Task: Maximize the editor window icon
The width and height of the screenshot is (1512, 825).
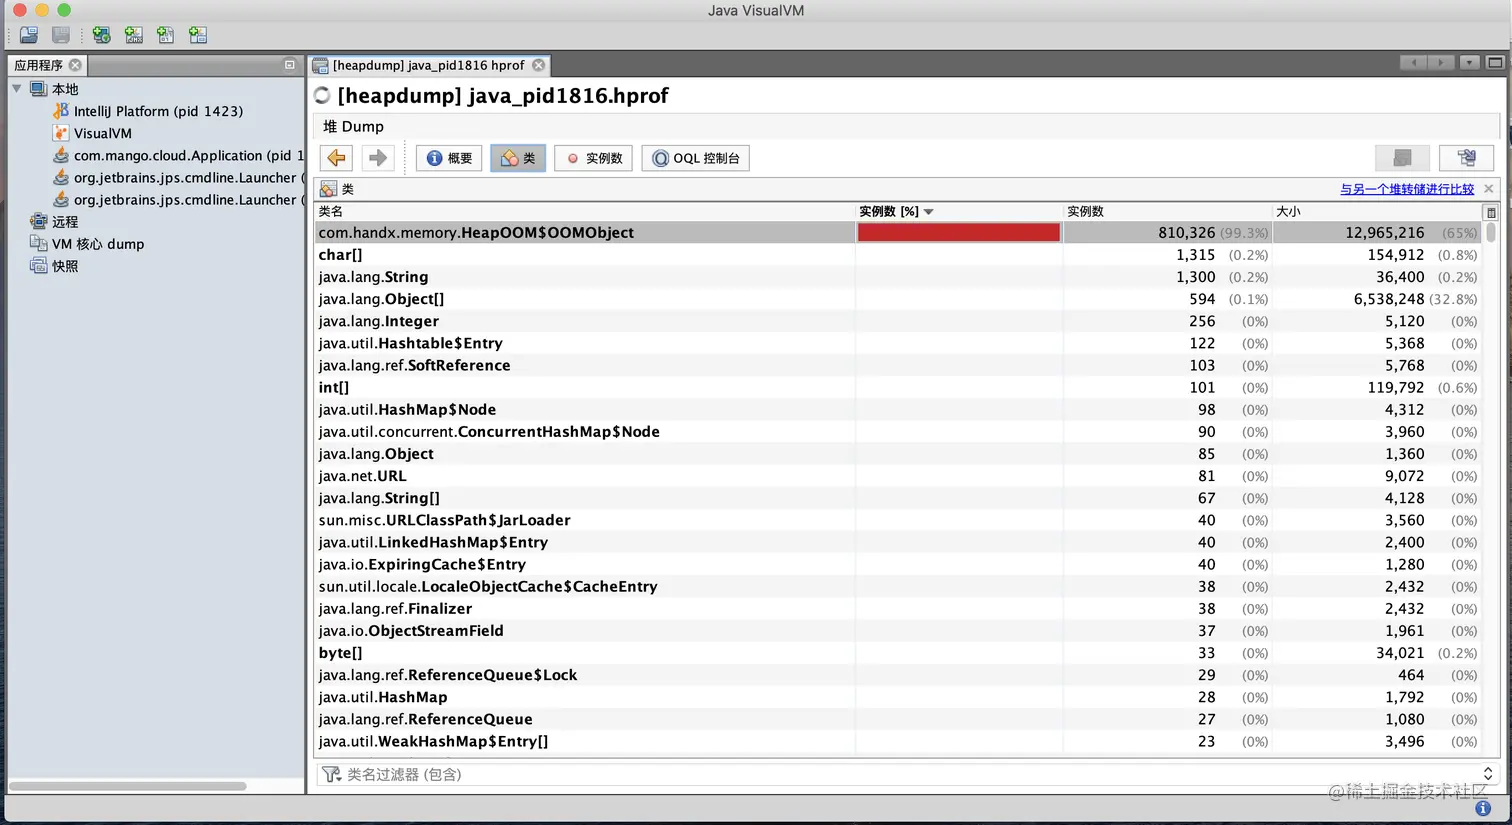Action: [x=1495, y=62]
